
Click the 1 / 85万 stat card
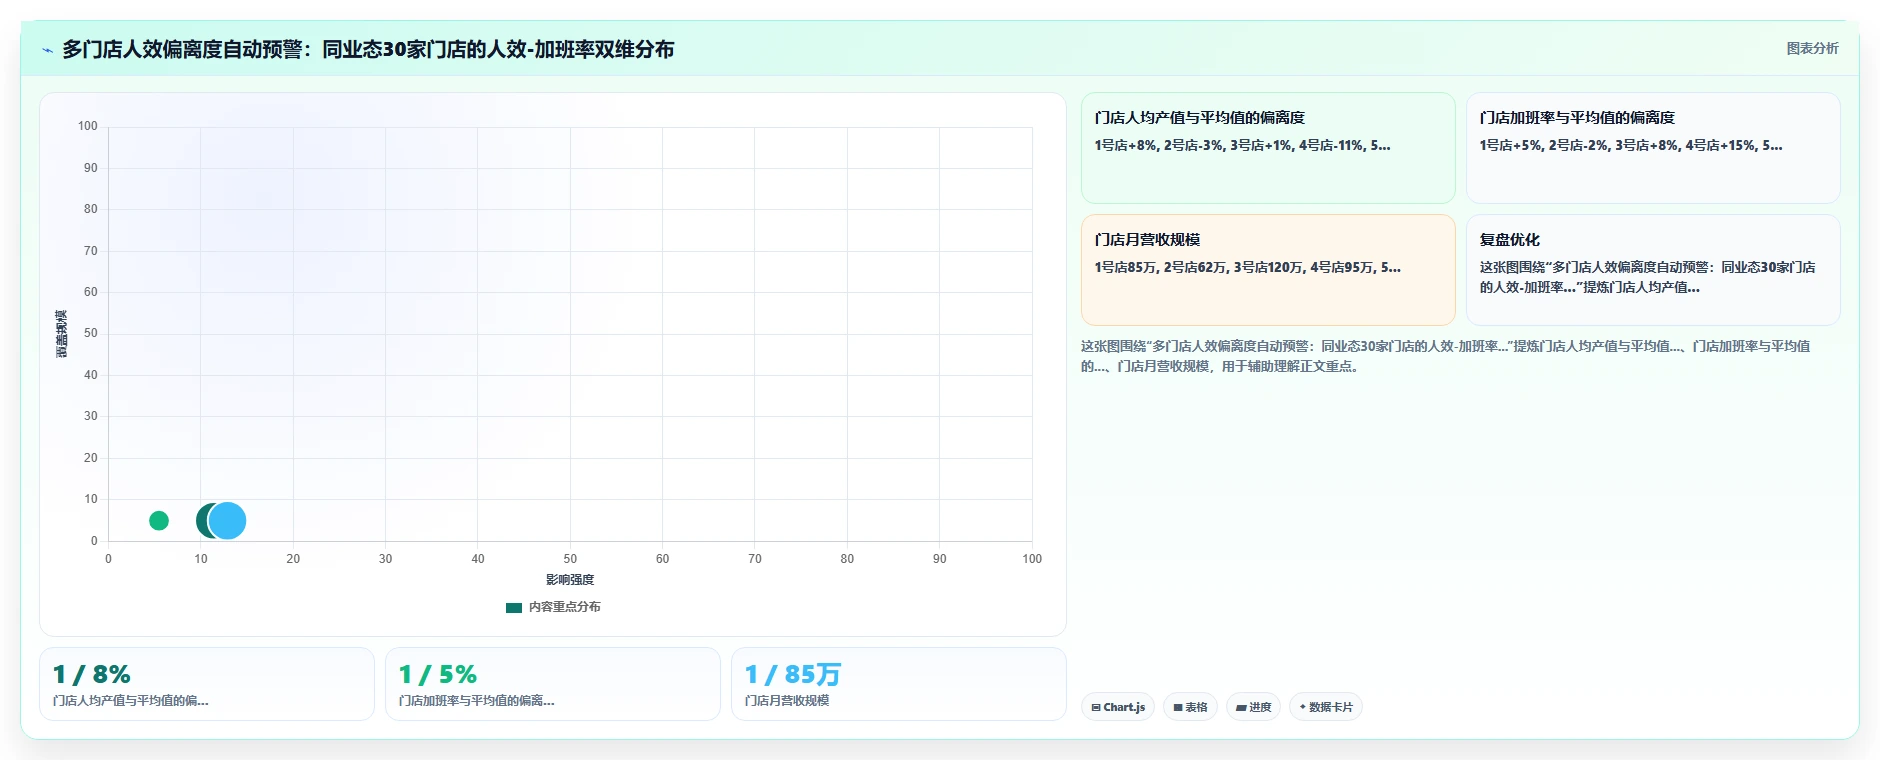point(899,684)
